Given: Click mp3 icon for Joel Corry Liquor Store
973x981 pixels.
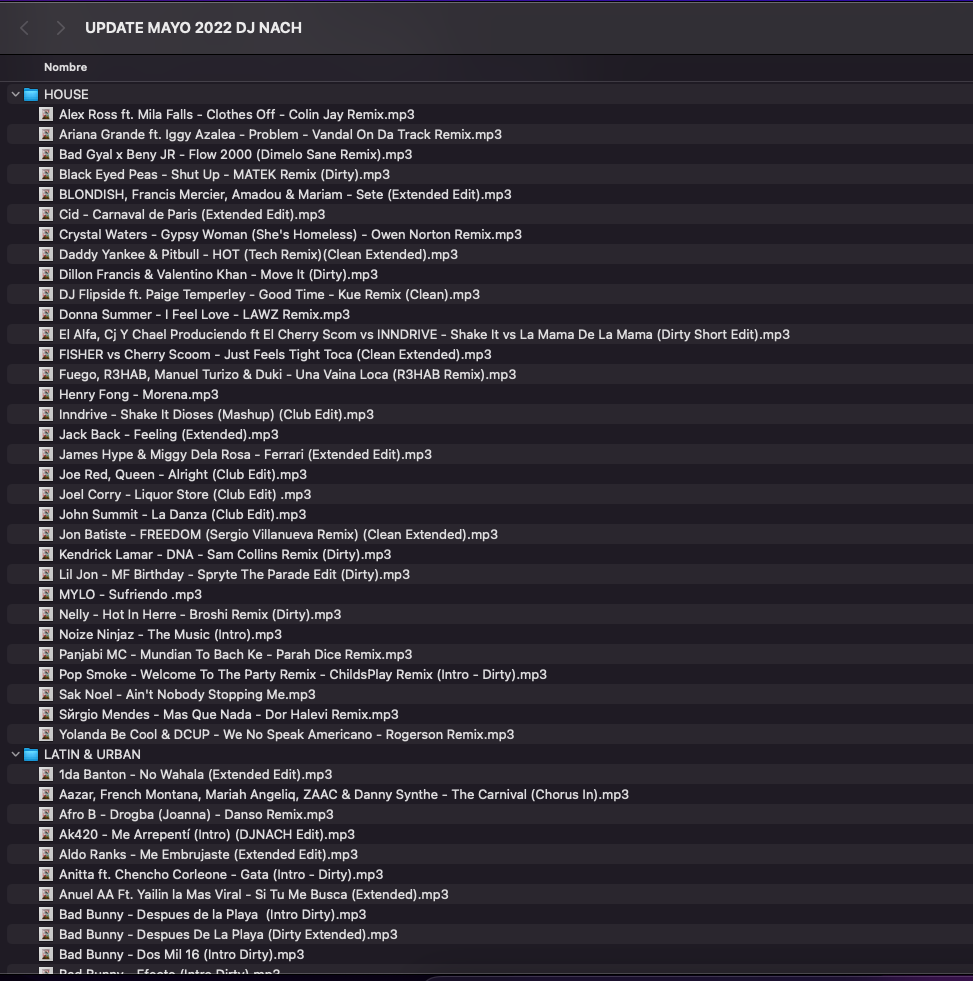Looking at the screenshot, I should tap(46, 495).
